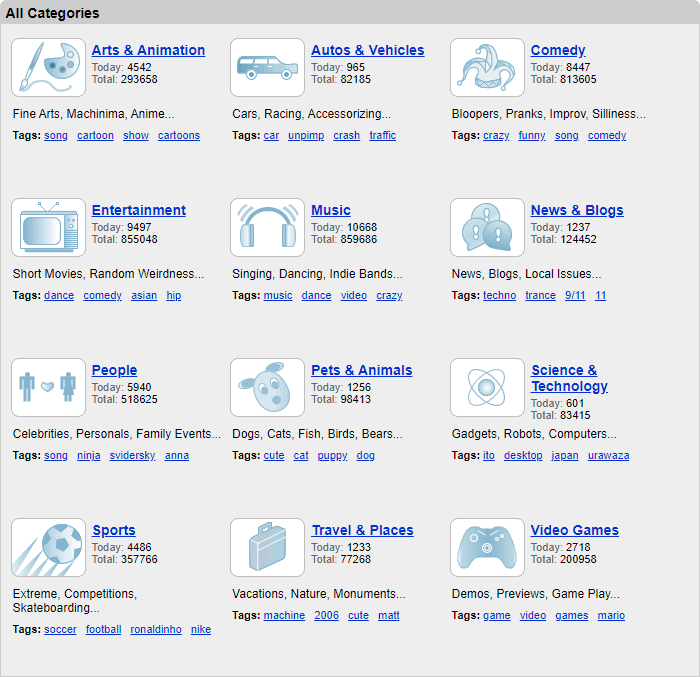Viewport: 700px width, 677px height.
Task: Go to the Travel & Places category
Action: 362,531
